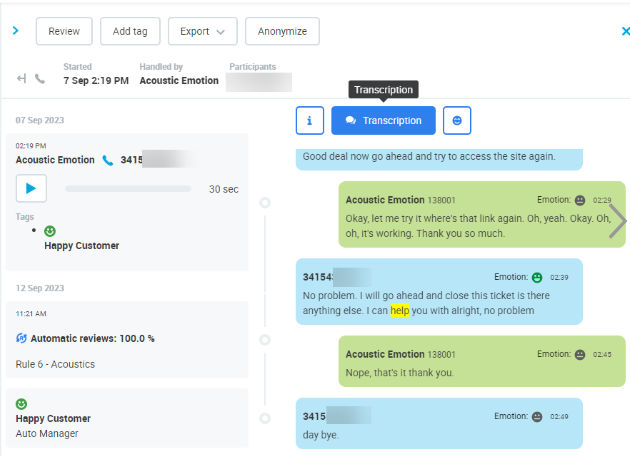The width and height of the screenshot is (630, 456).
Task: Expand right side panel chevron arrow
Action: point(618,221)
